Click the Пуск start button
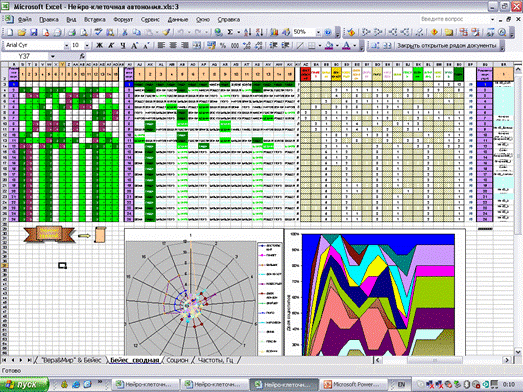The width and height of the screenshot is (523, 392). point(24,385)
